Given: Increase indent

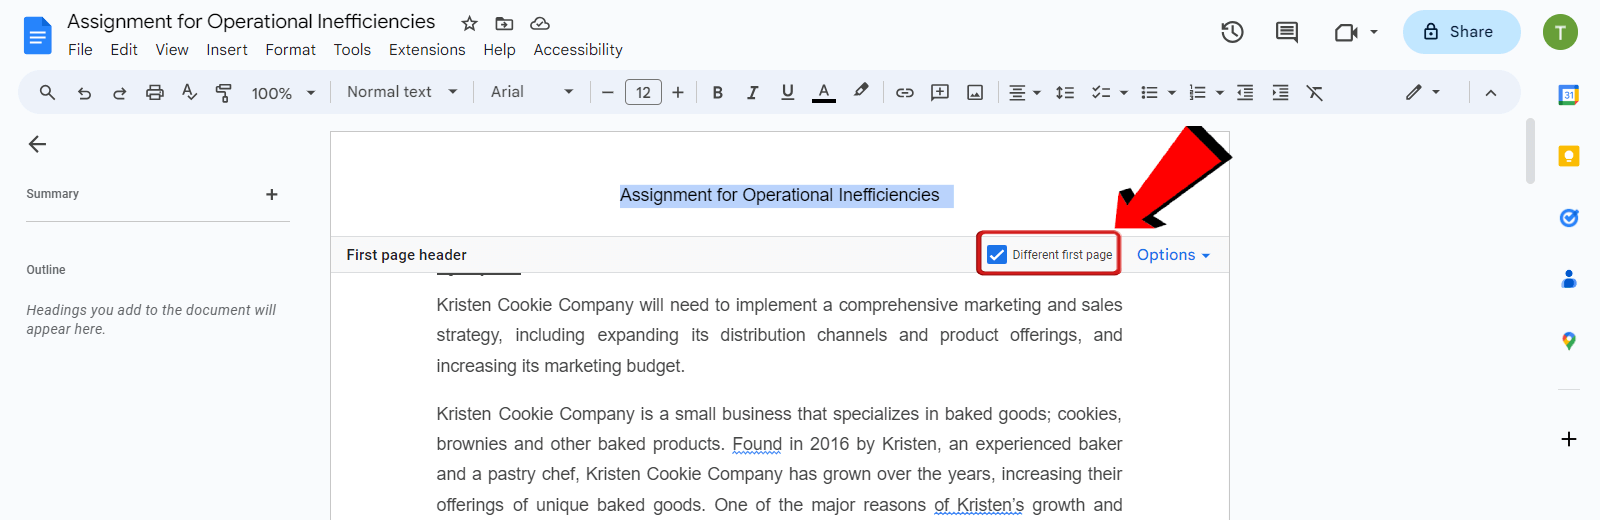Looking at the screenshot, I should coord(1280,92).
